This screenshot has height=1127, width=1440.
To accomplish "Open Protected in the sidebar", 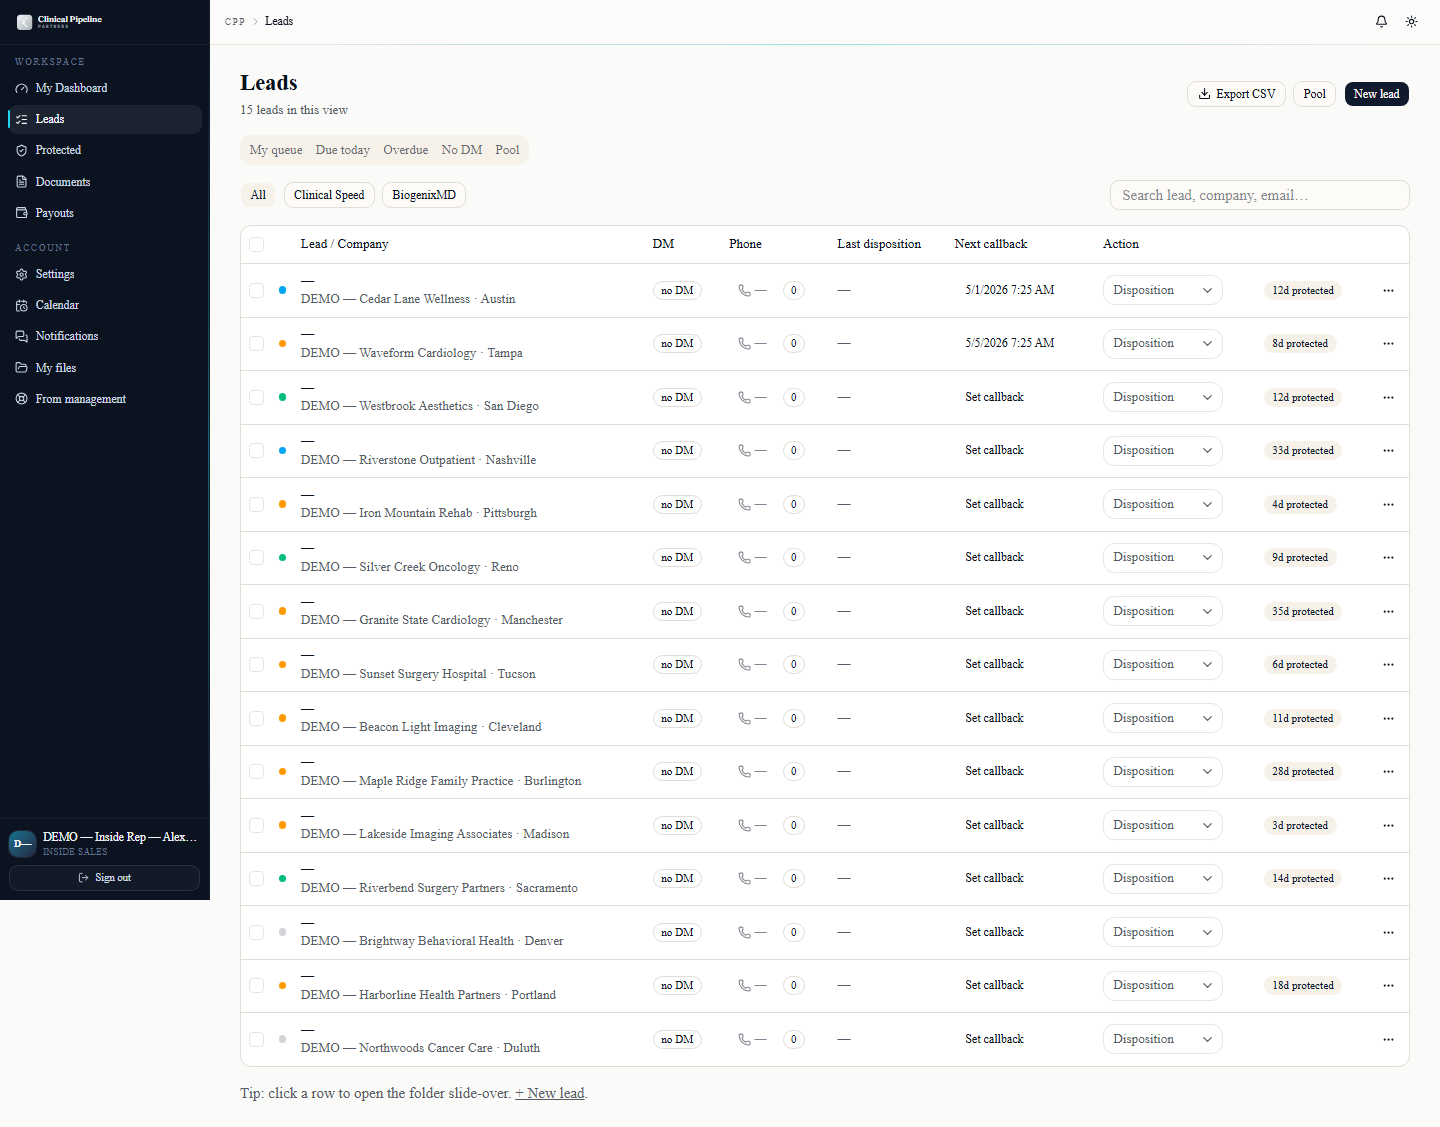I will point(104,150).
